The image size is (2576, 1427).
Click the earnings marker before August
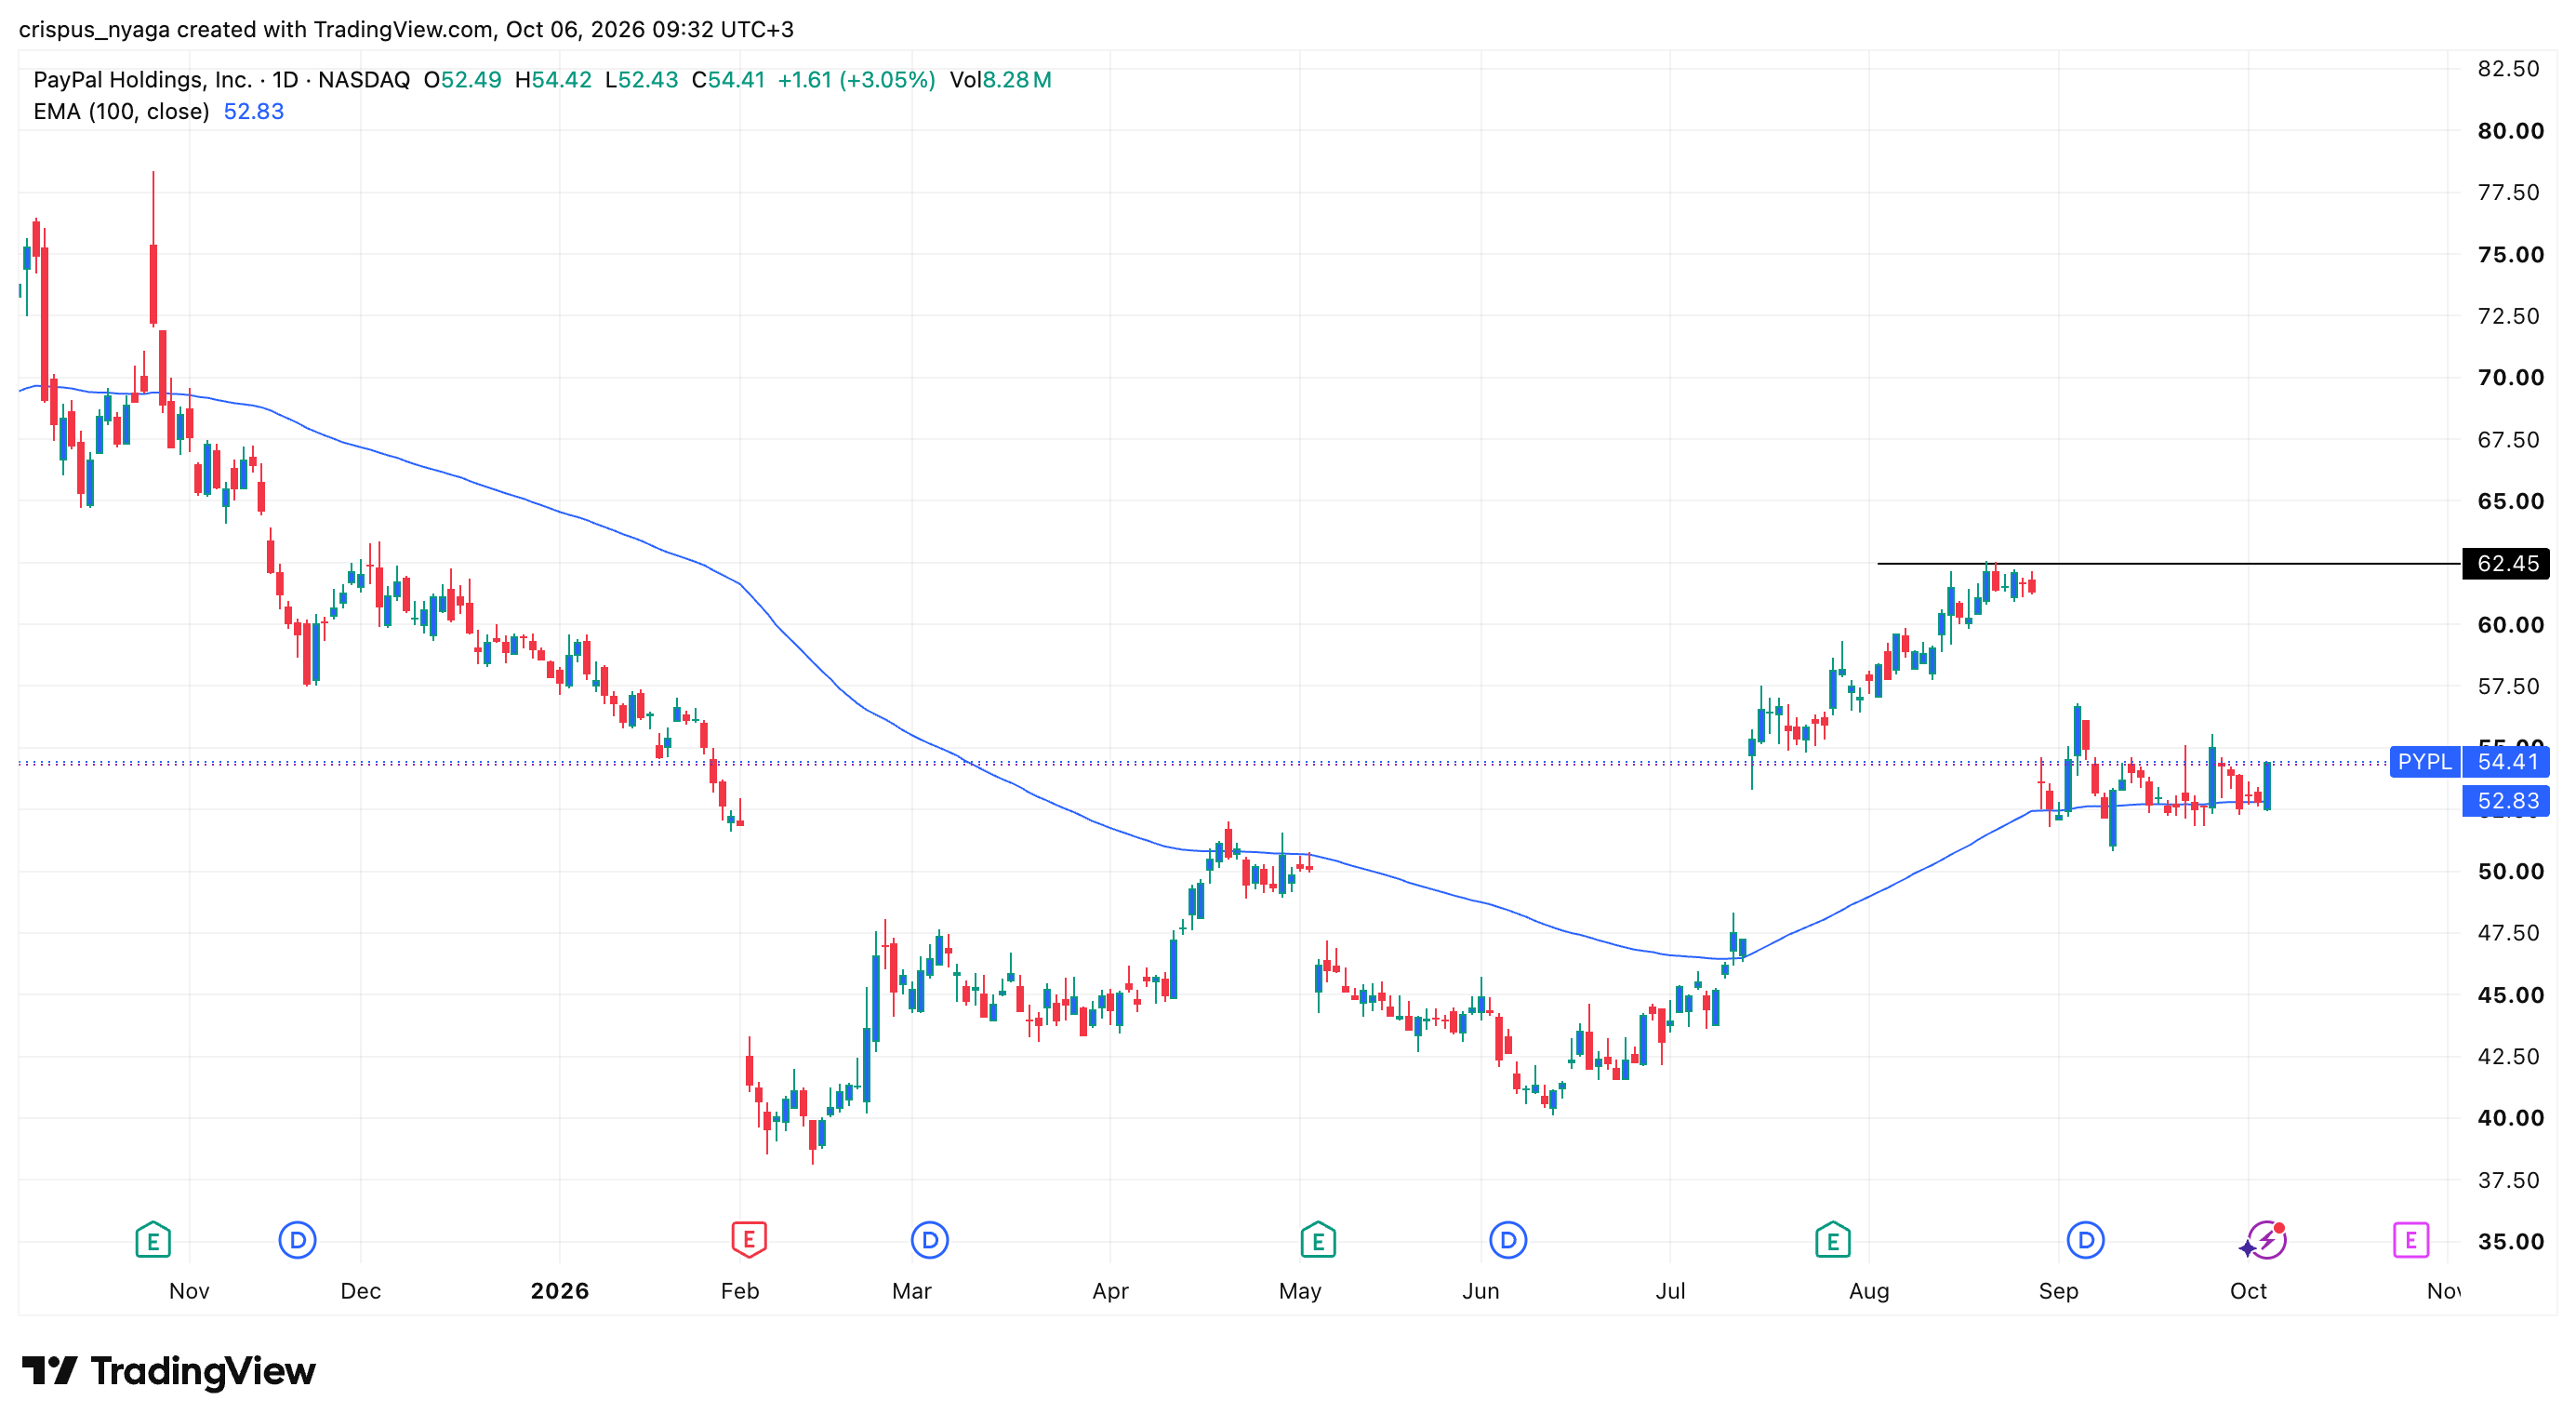tap(1832, 1240)
